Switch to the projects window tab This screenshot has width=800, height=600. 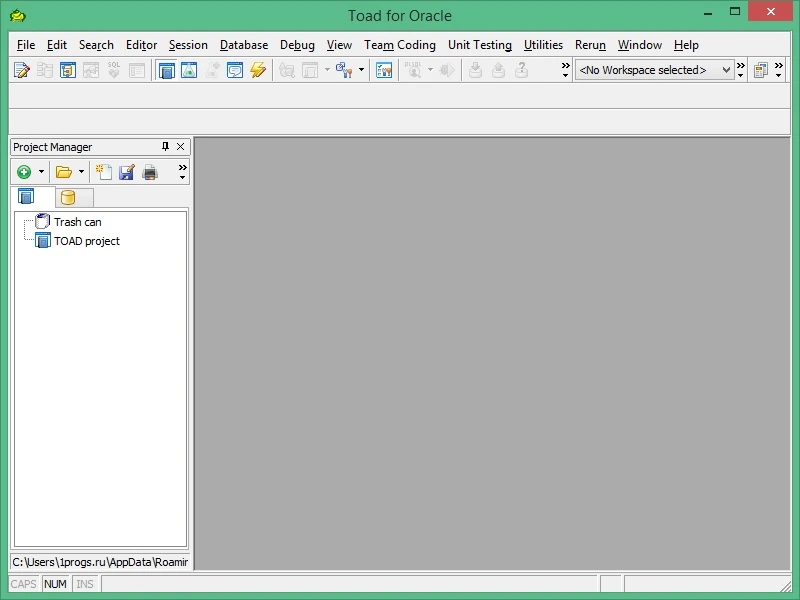tap(27, 196)
